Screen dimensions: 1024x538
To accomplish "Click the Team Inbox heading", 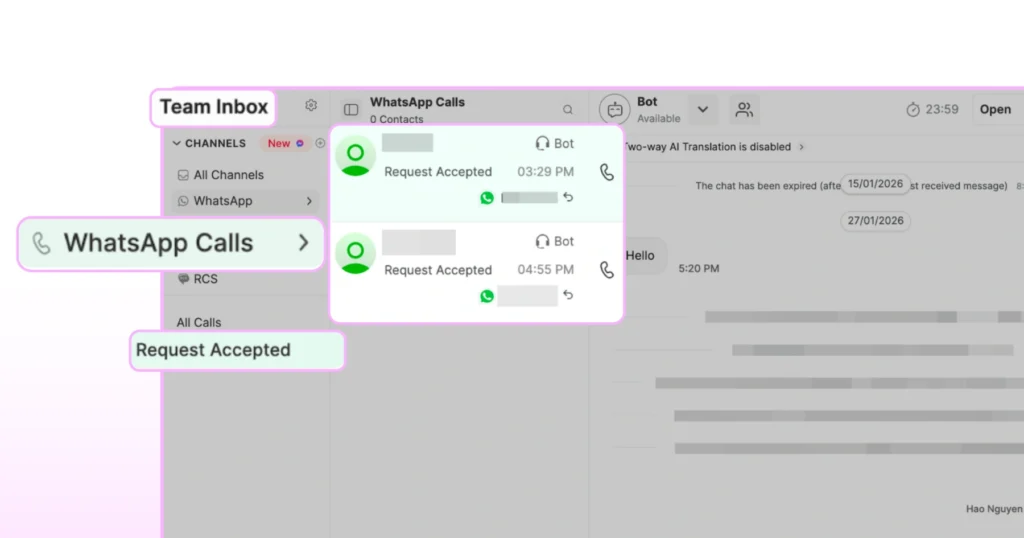I will [x=214, y=107].
